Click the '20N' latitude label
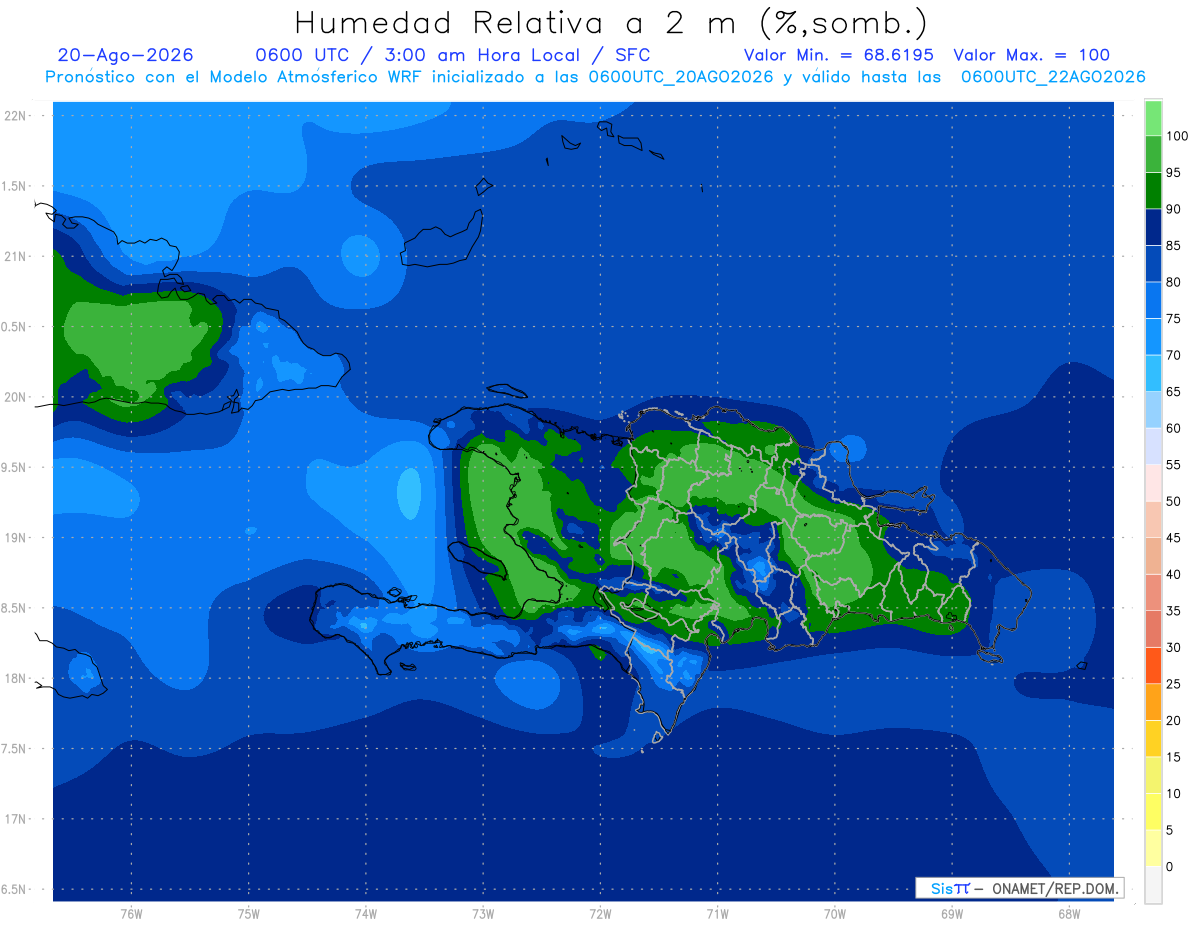 14,397
